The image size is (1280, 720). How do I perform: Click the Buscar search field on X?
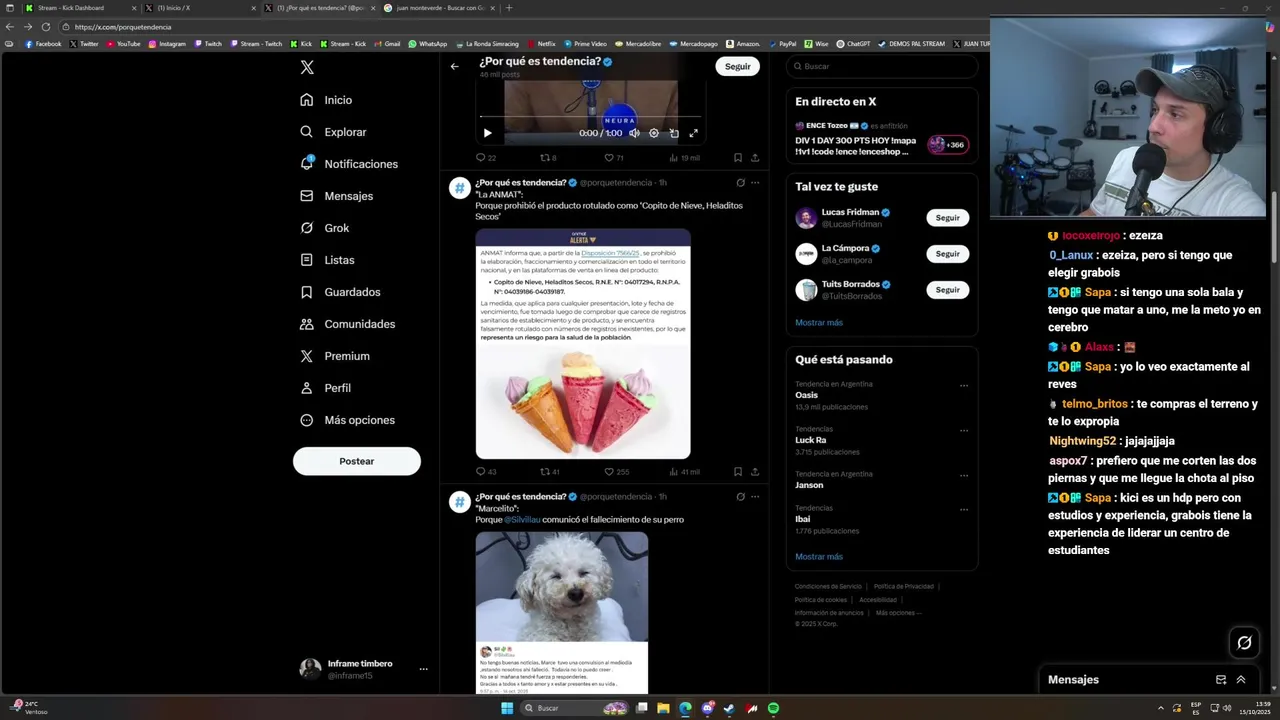coord(881,66)
